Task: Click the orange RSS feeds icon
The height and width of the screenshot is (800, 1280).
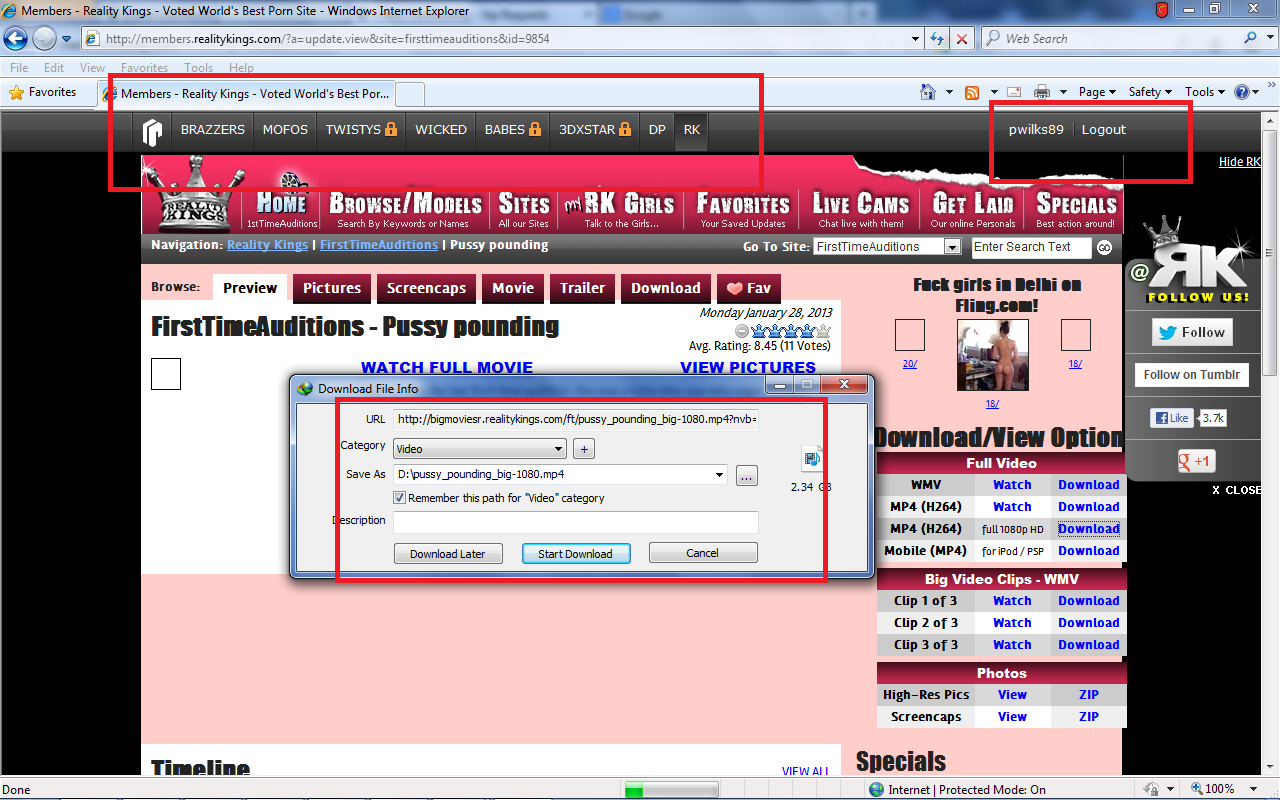Action: pos(971,92)
